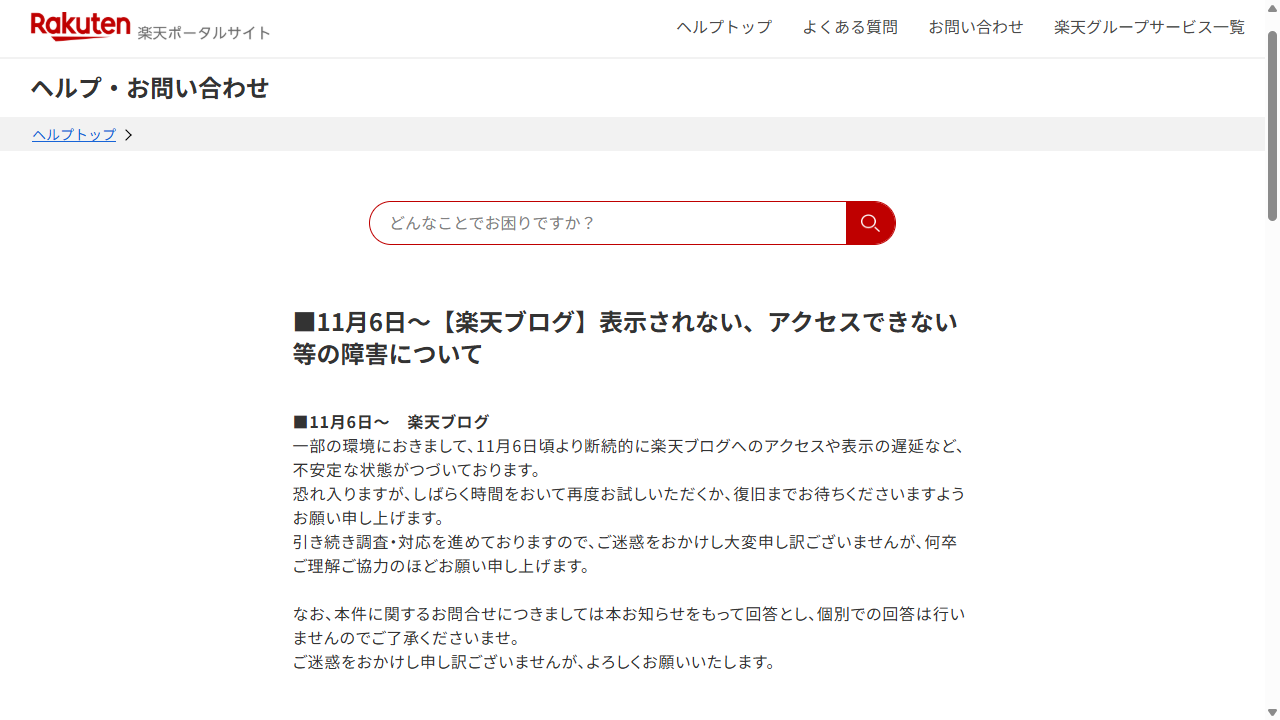The height and width of the screenshot is (720, 1280).
Task: Click the paragraph starting with 恐れ入りますが
Action: coord(628,506)
